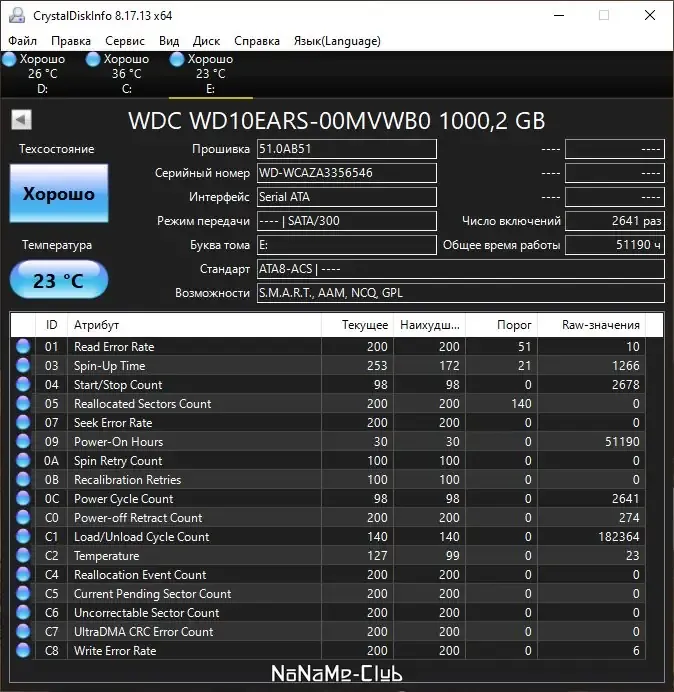Click status orb for Current Pending Sector Count
This screenshot has height=692, width=674.
pos(23,593)
